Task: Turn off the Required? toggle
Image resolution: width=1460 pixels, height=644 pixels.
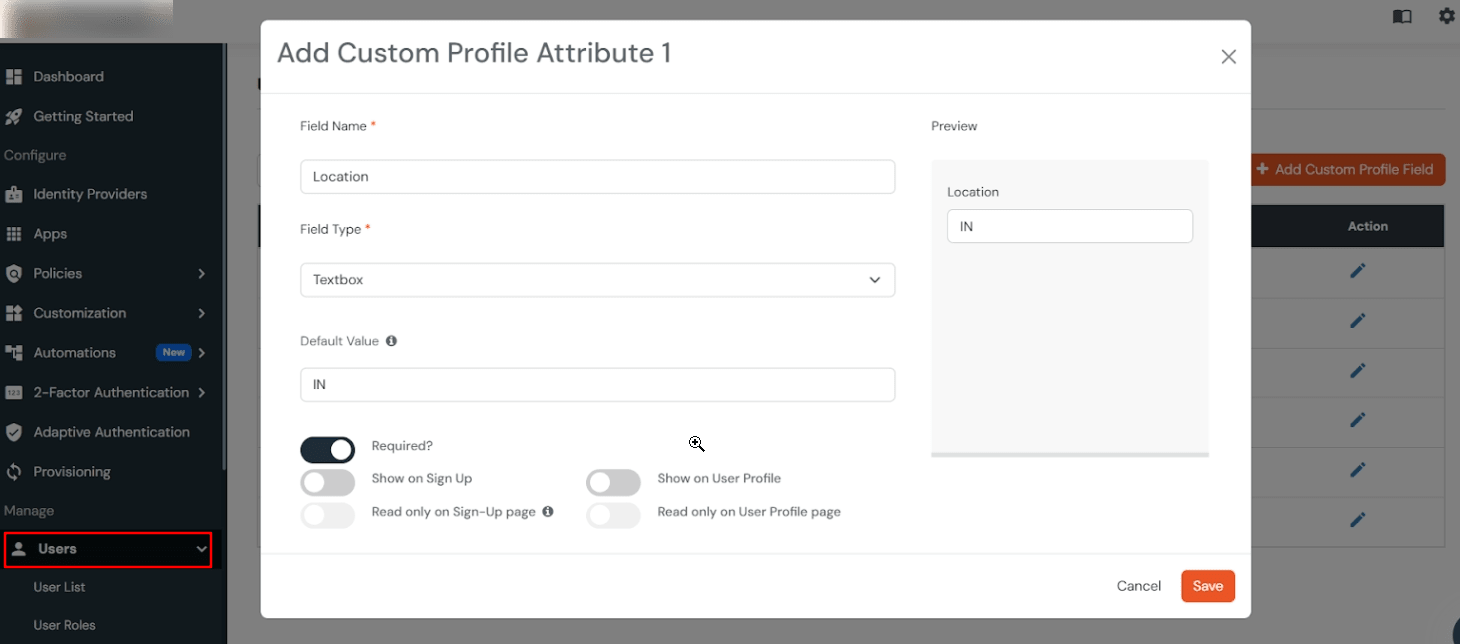Action: click(327, 449)
